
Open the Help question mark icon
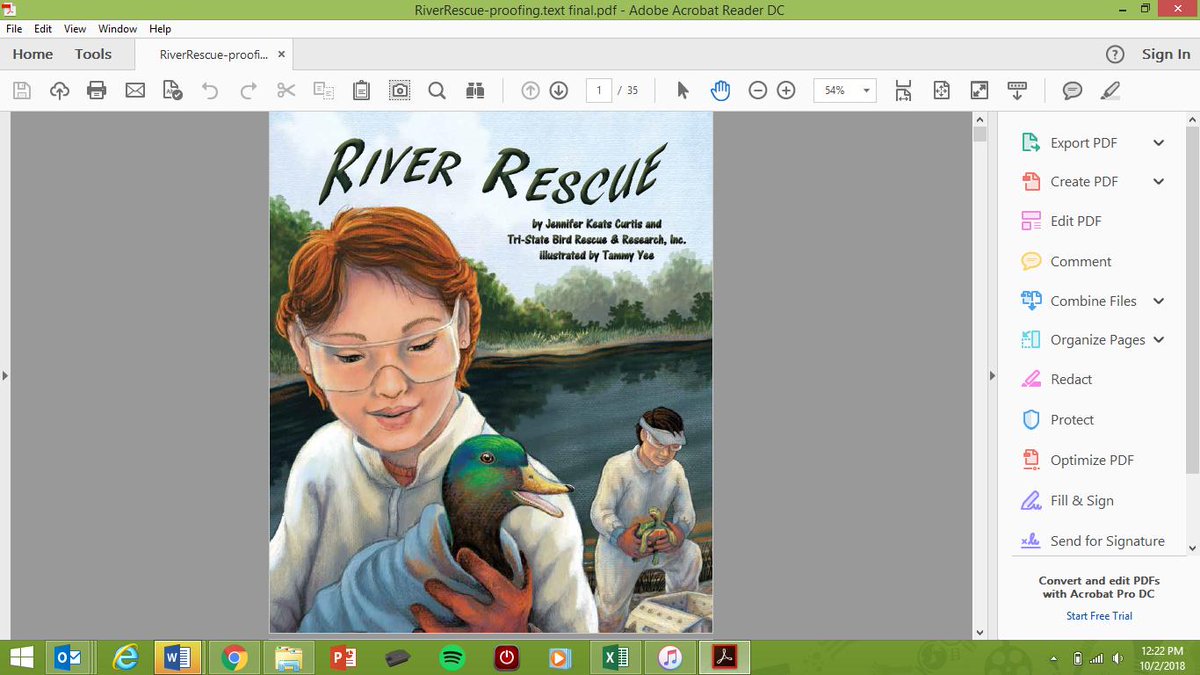[x=1115, y=55]
